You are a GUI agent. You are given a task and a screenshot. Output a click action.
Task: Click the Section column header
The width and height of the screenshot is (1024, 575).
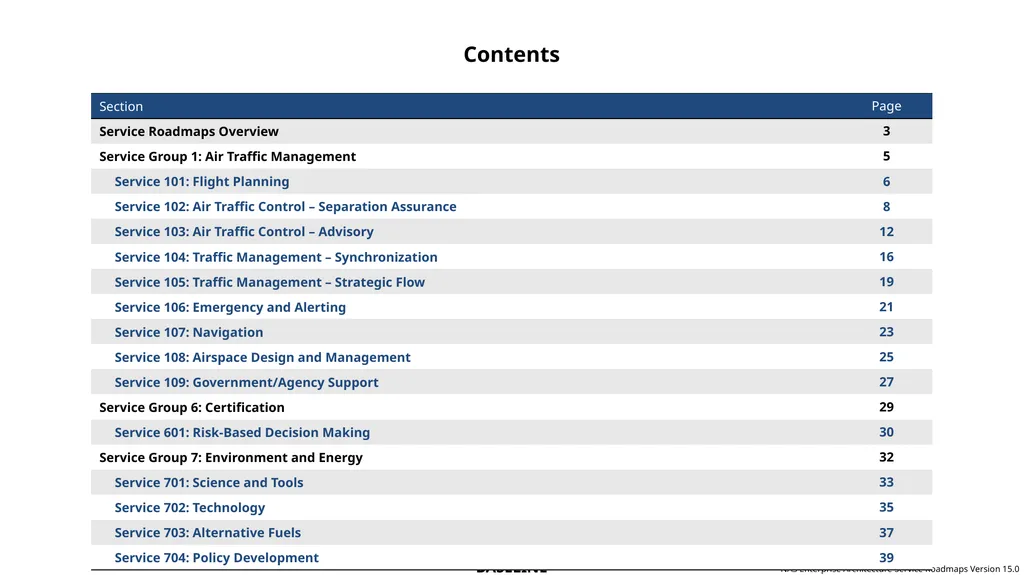click(x=121, y=106)
